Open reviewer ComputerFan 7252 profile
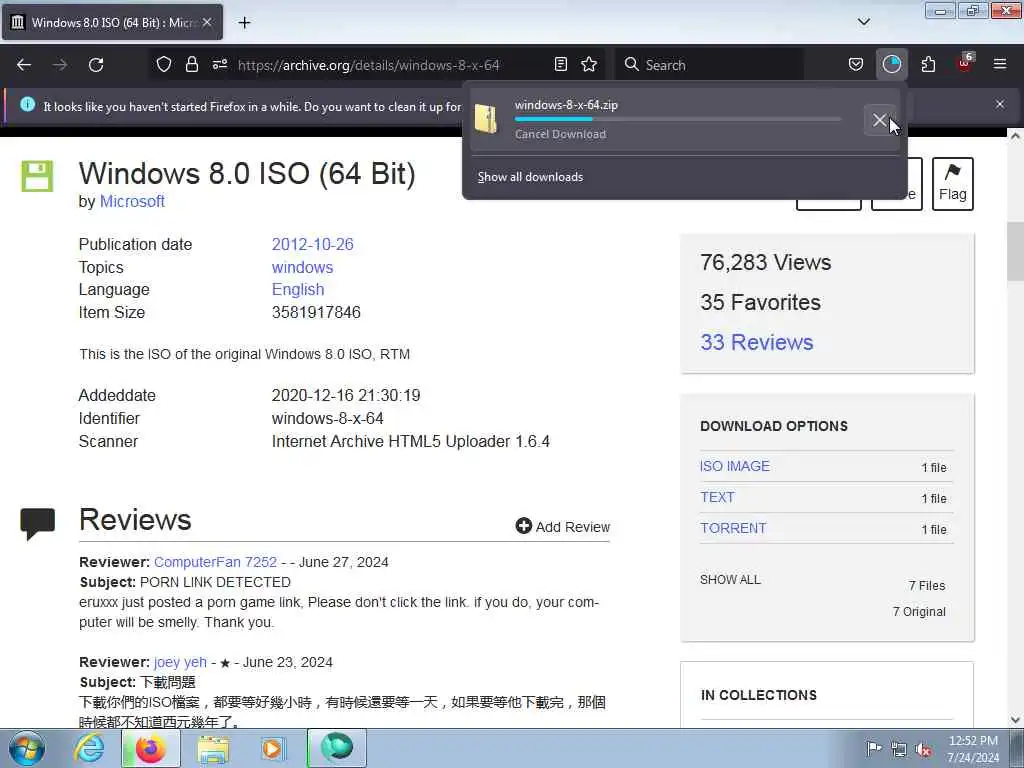Screen dimensions: 1024x768 (x=215, y=562)
